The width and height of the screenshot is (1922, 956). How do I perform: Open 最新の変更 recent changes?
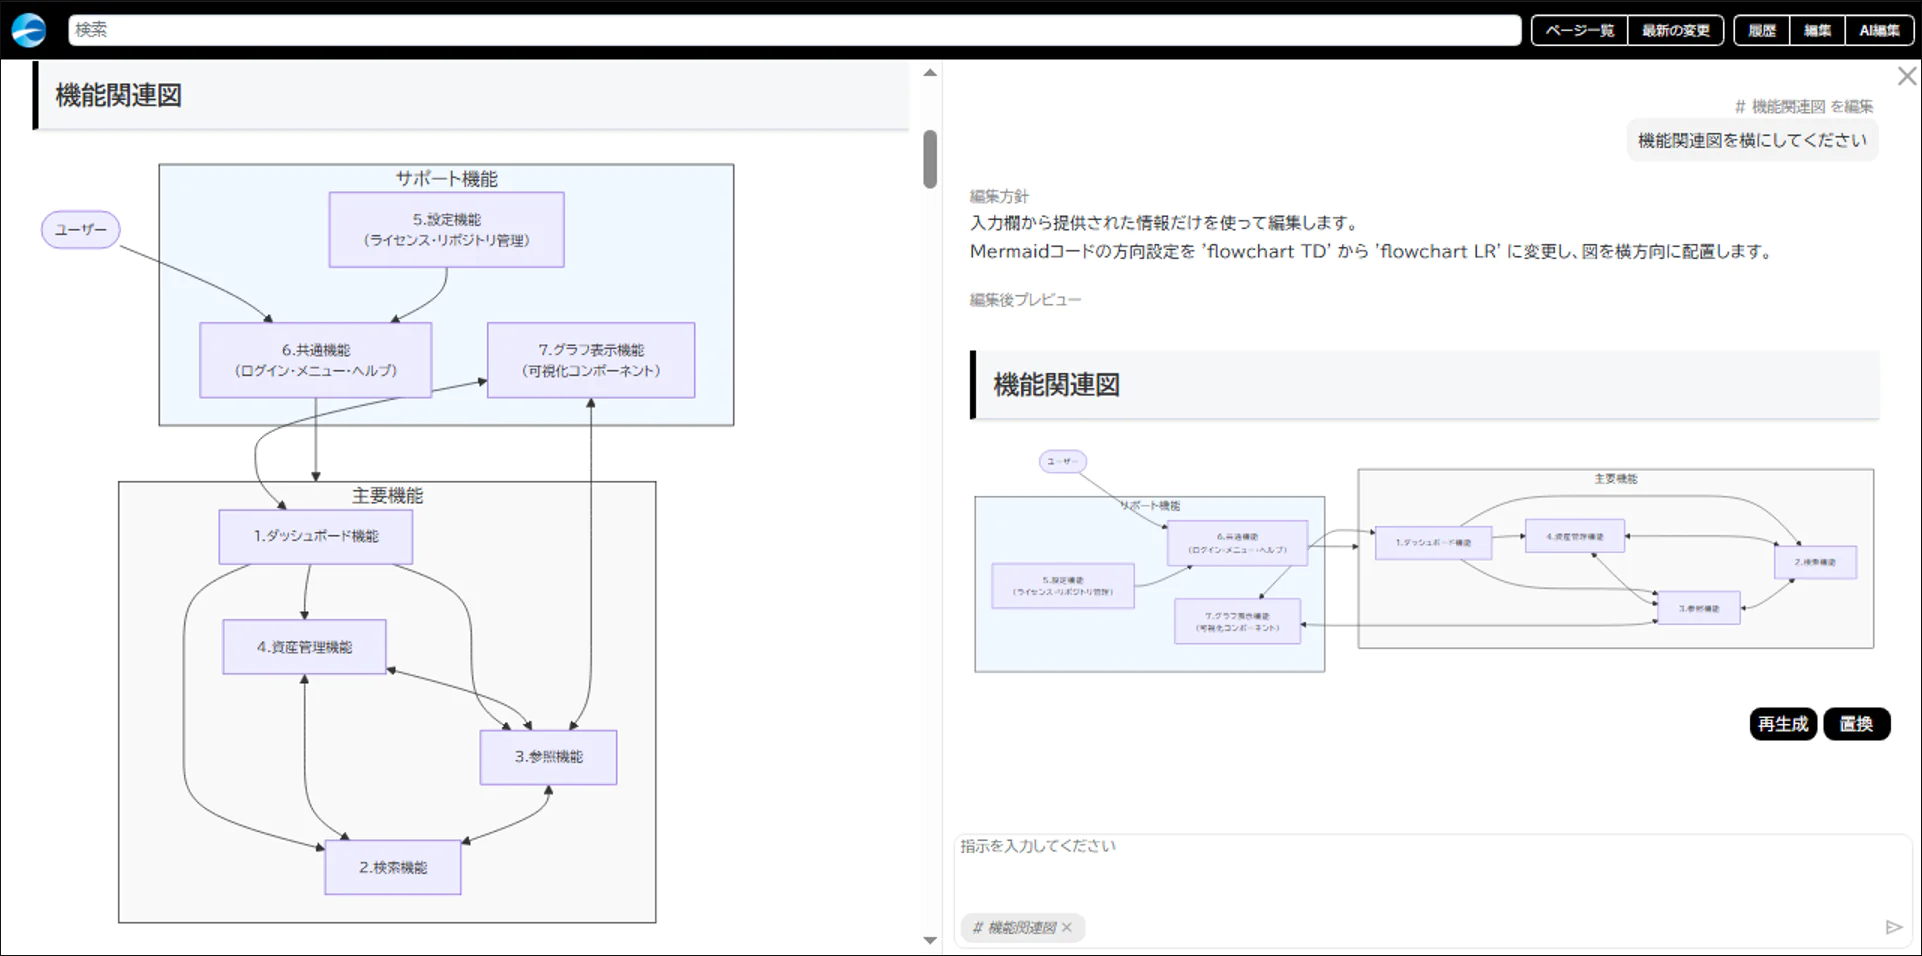tap(1676, 30)
